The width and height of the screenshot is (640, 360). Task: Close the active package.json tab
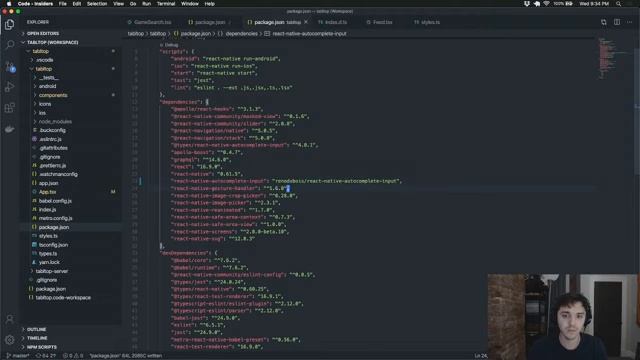click(306, 22)
